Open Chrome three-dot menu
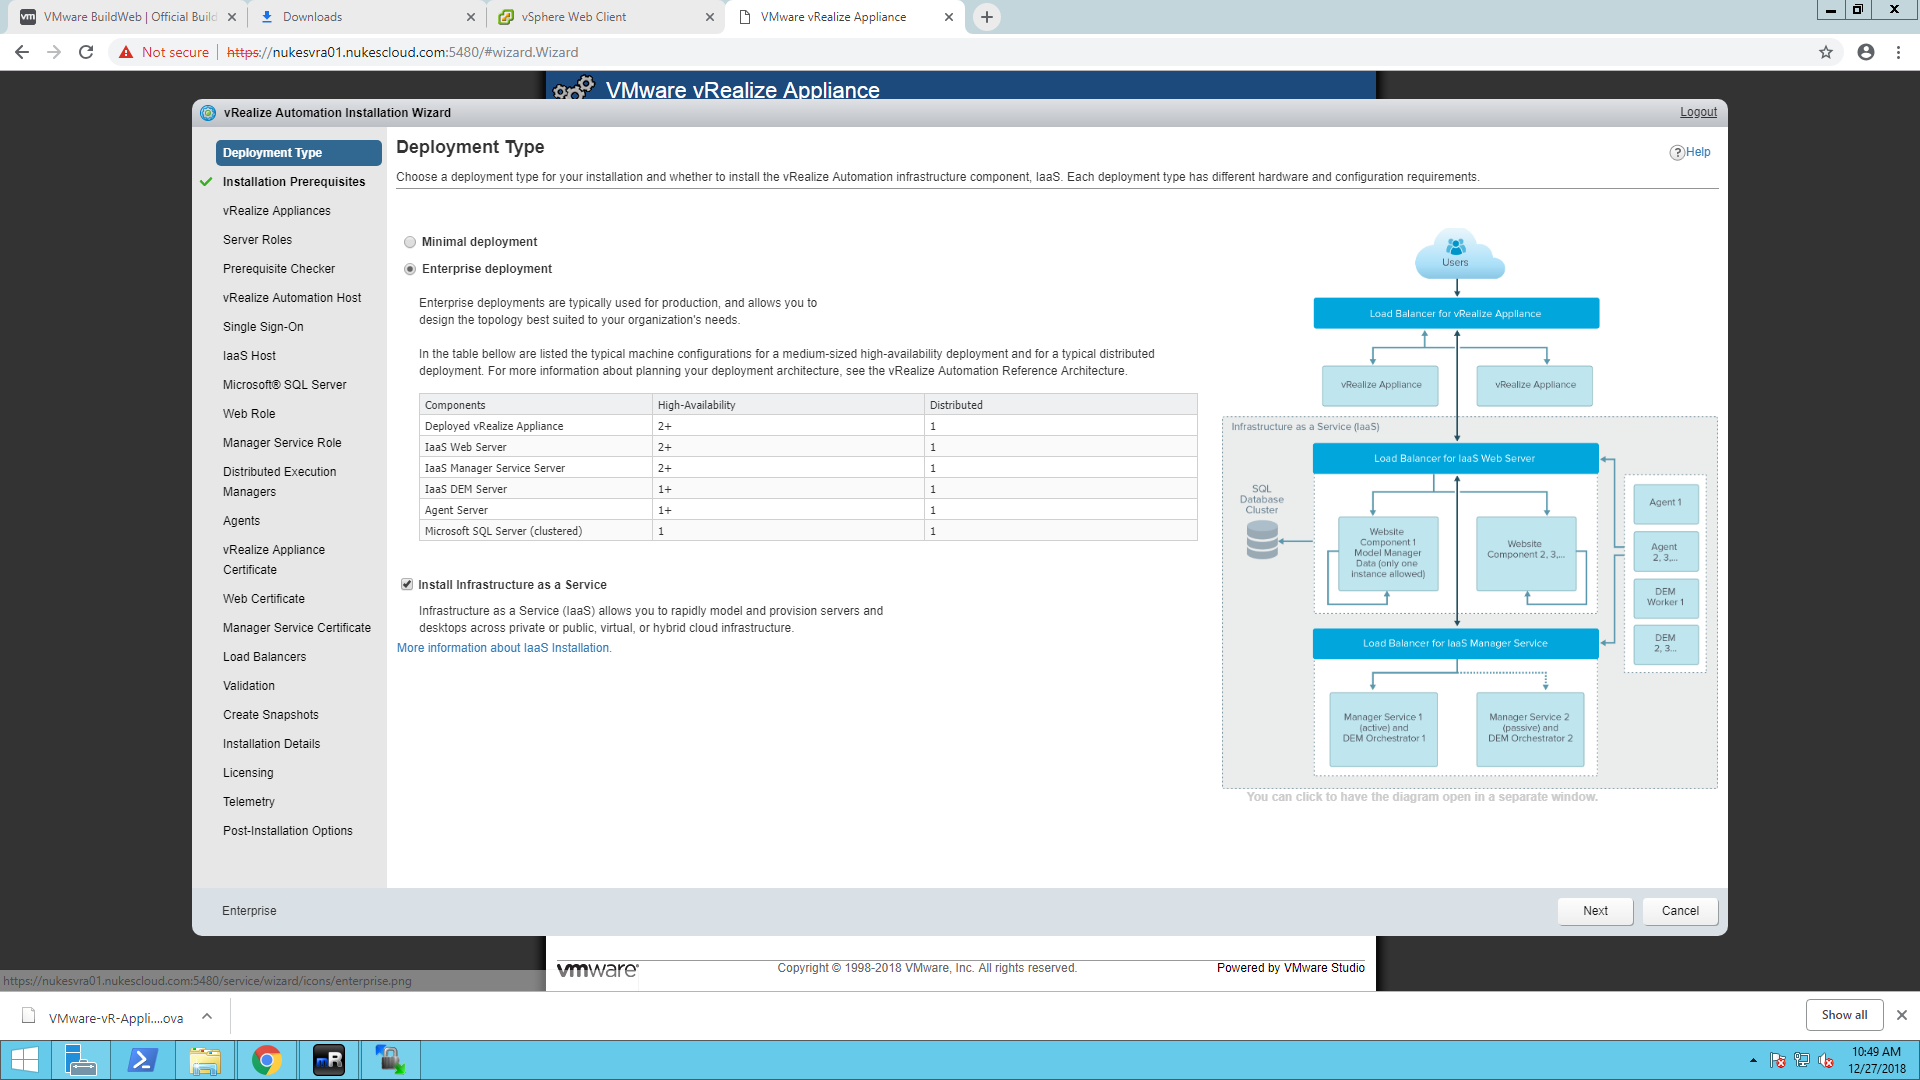The width and height of the screenshot is (1920, 1080). (1898, 52)
